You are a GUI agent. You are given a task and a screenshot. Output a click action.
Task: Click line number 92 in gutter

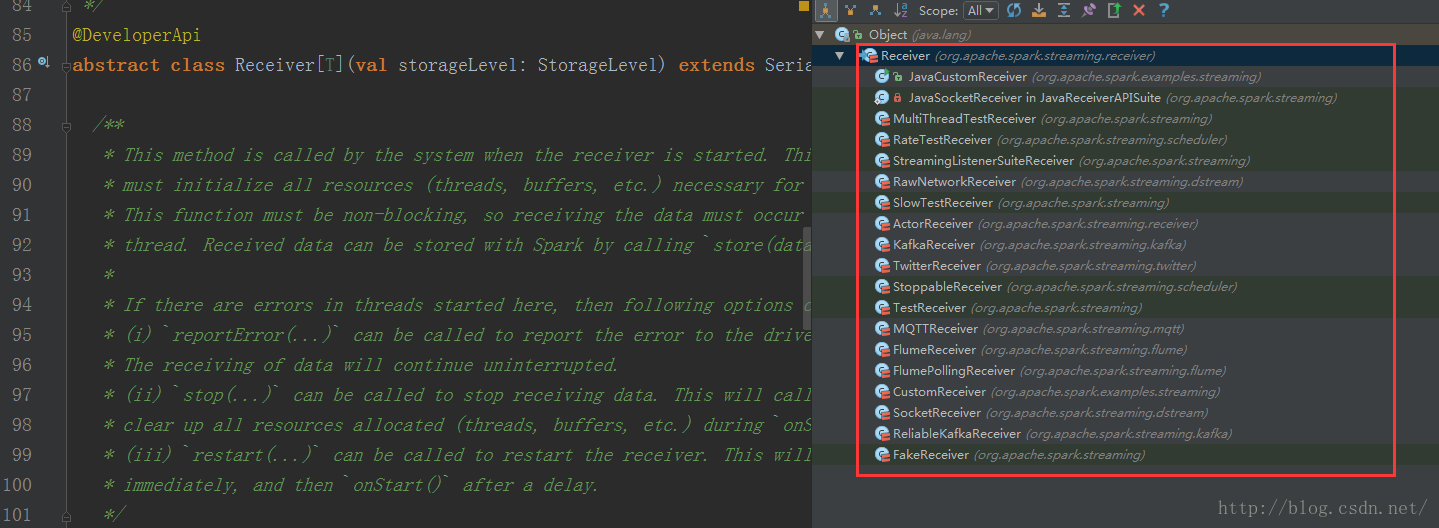21,245
